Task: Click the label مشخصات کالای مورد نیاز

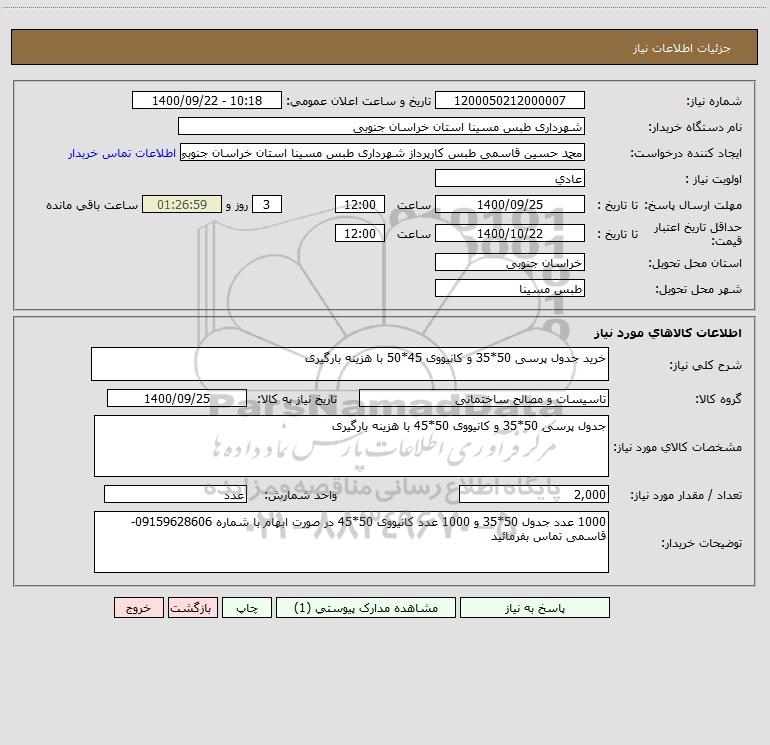Action: point(678,447)
